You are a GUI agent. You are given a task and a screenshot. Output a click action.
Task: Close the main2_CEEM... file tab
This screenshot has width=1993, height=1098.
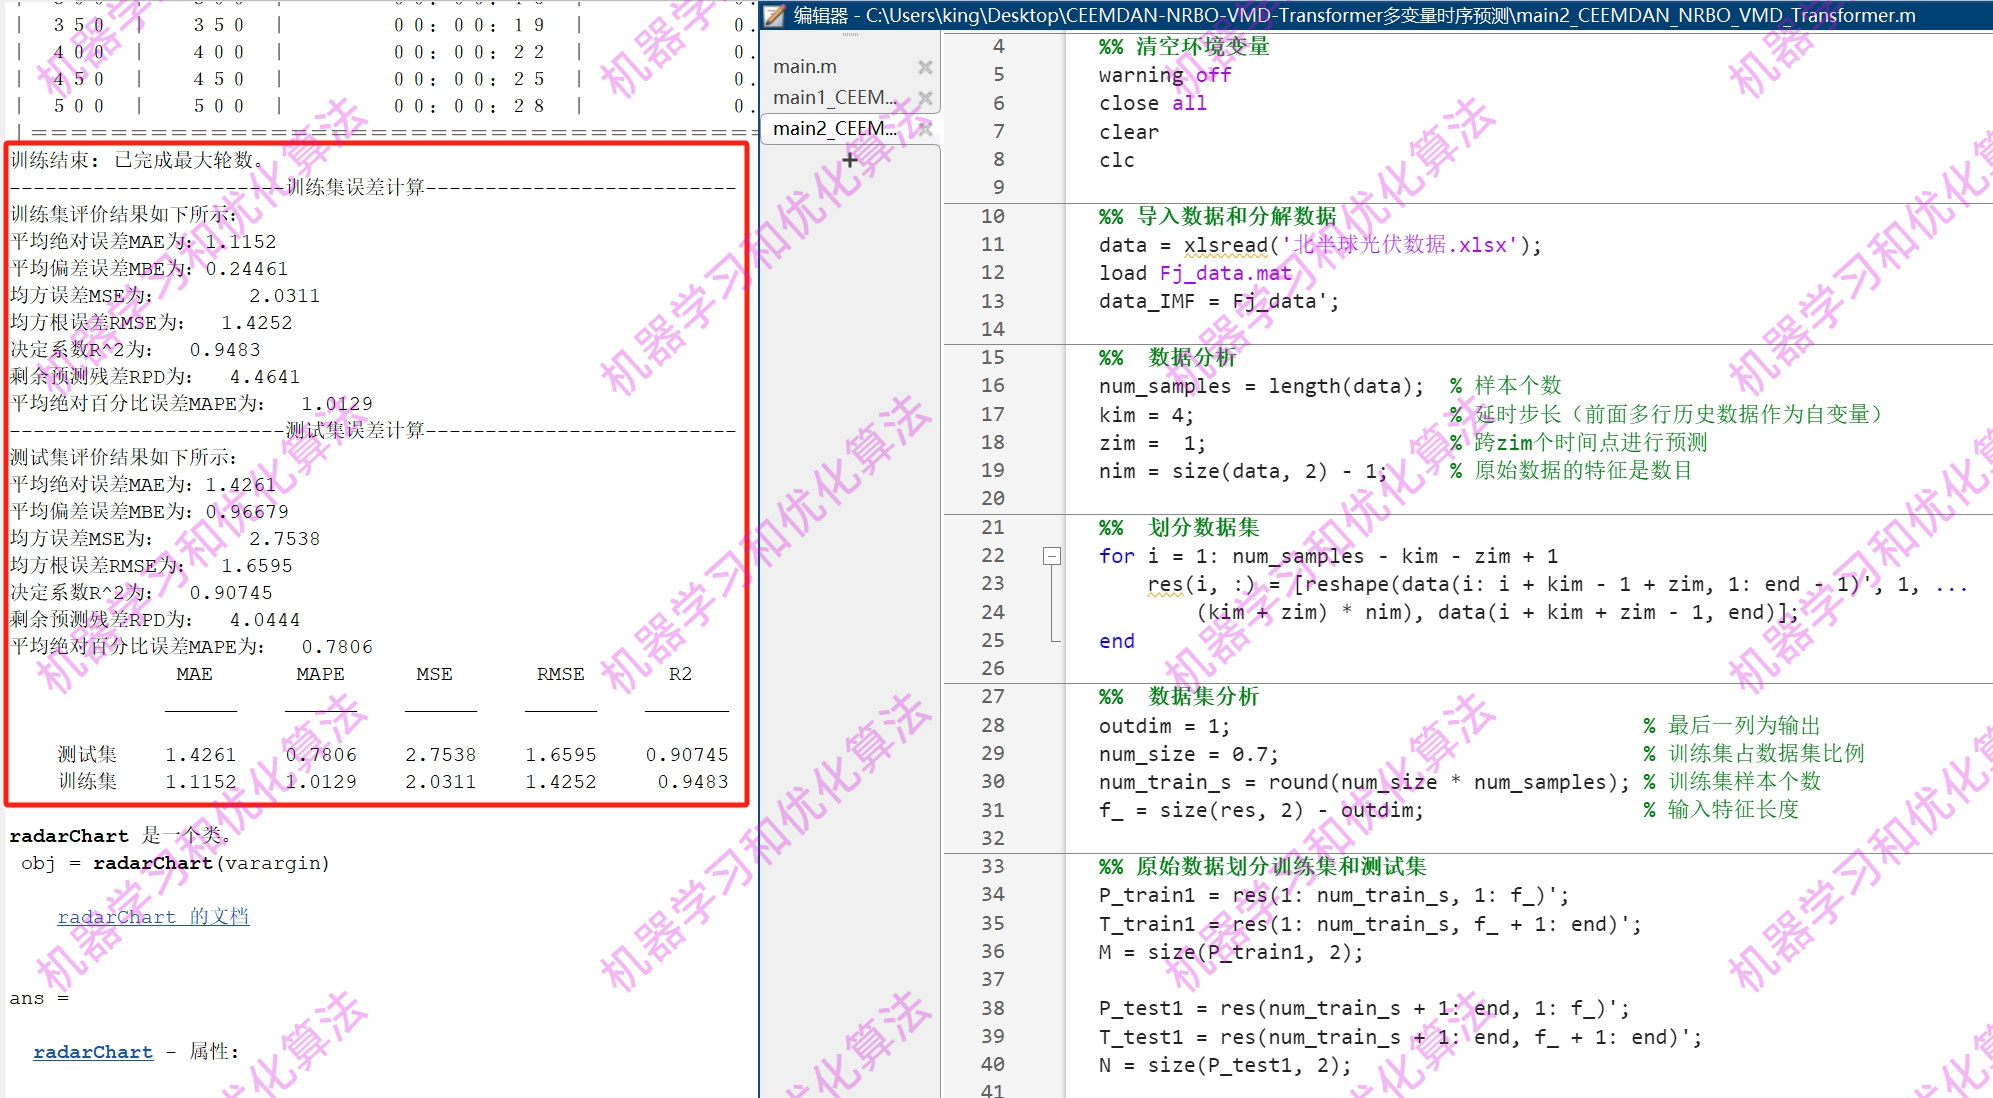pos(925,129)
